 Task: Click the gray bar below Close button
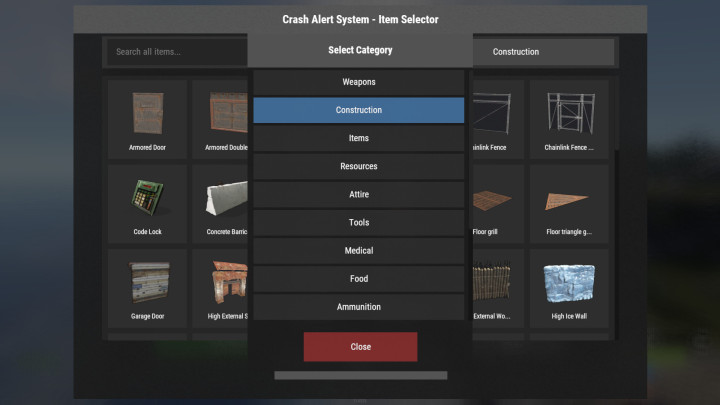tap(360, 376)
